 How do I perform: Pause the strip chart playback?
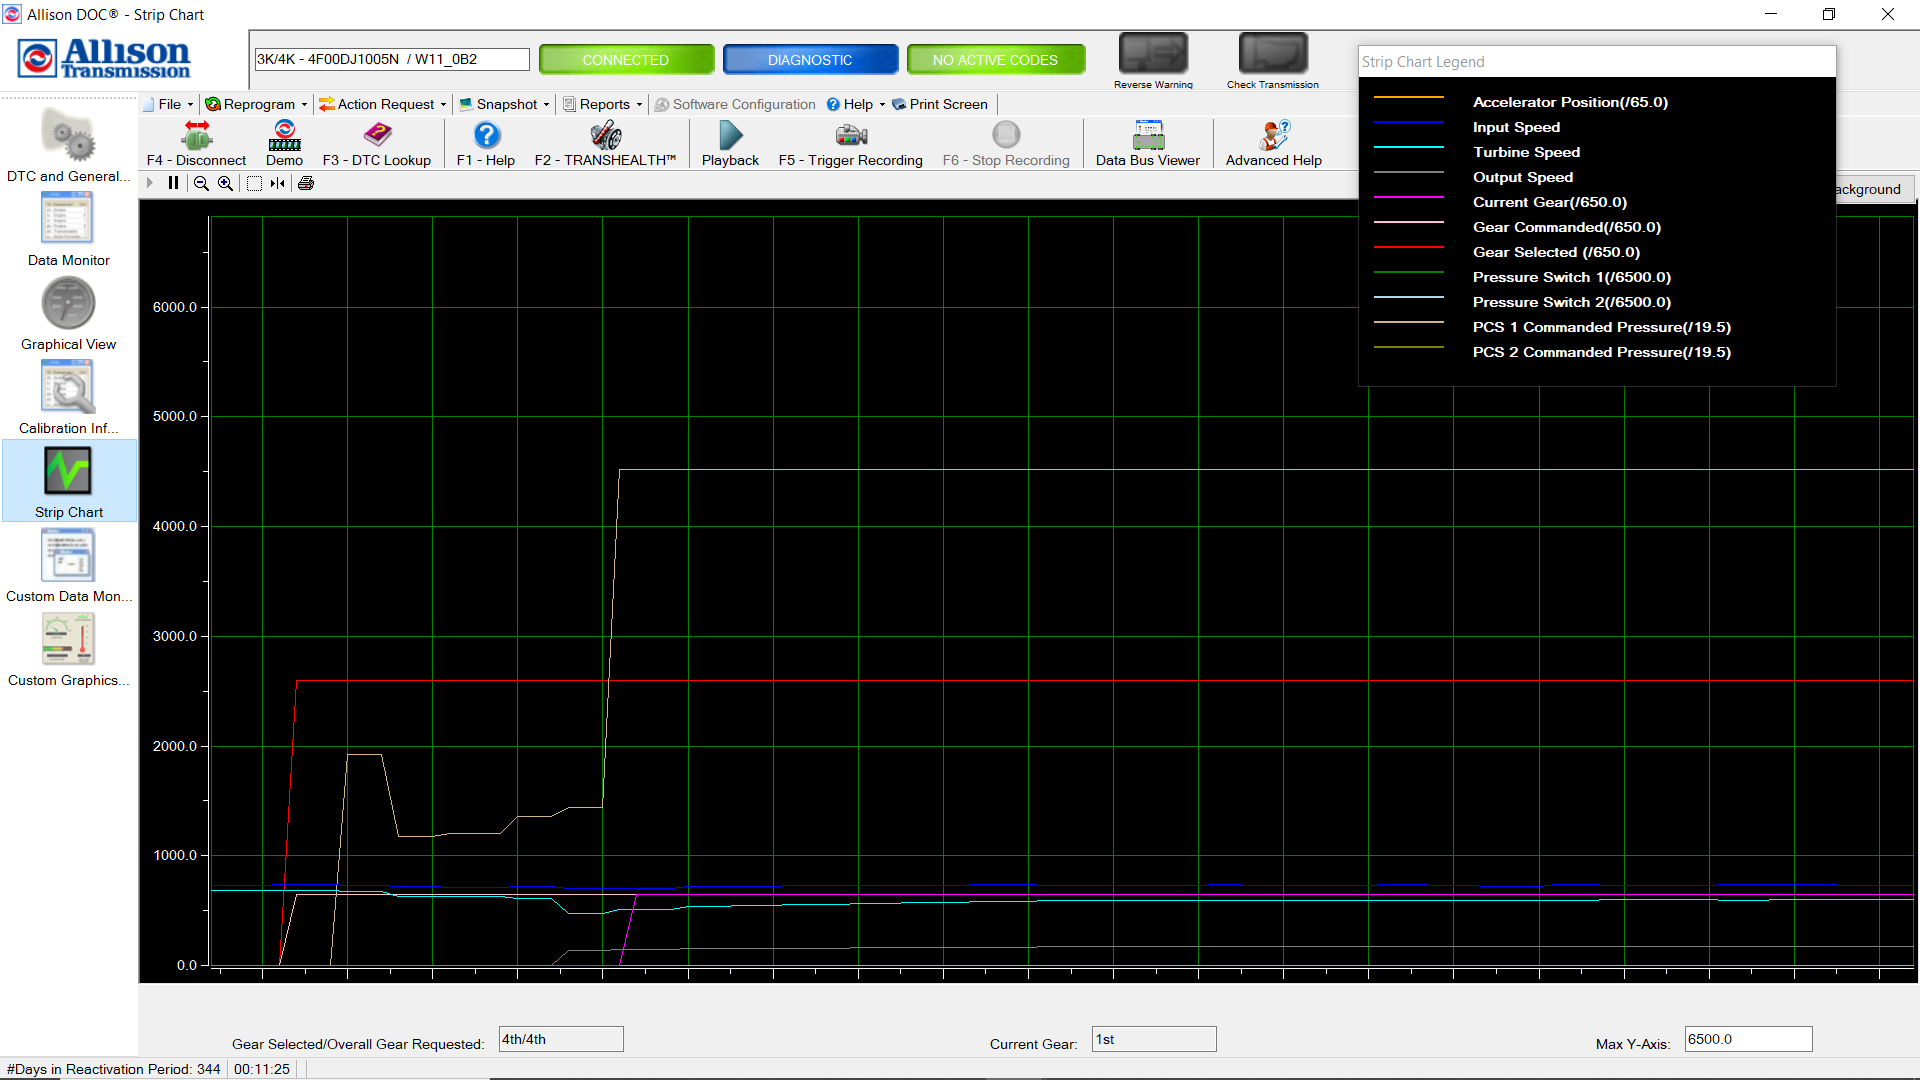(x=173, y=183)
